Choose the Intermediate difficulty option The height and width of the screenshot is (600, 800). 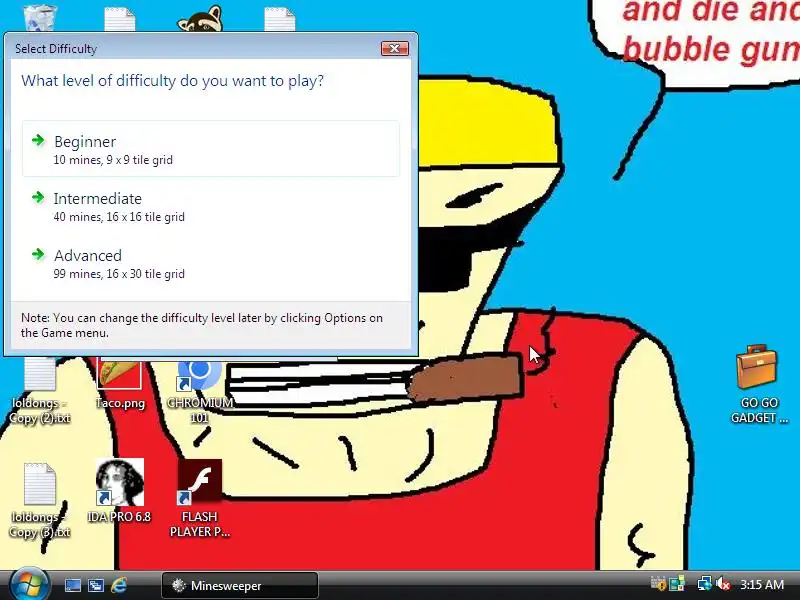coord(210,206)
